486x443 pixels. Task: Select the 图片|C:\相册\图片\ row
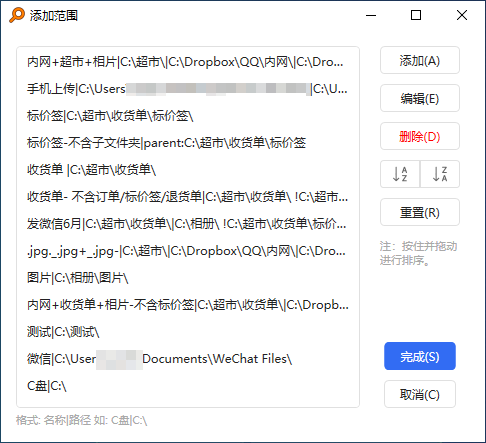tap(188, 278)
